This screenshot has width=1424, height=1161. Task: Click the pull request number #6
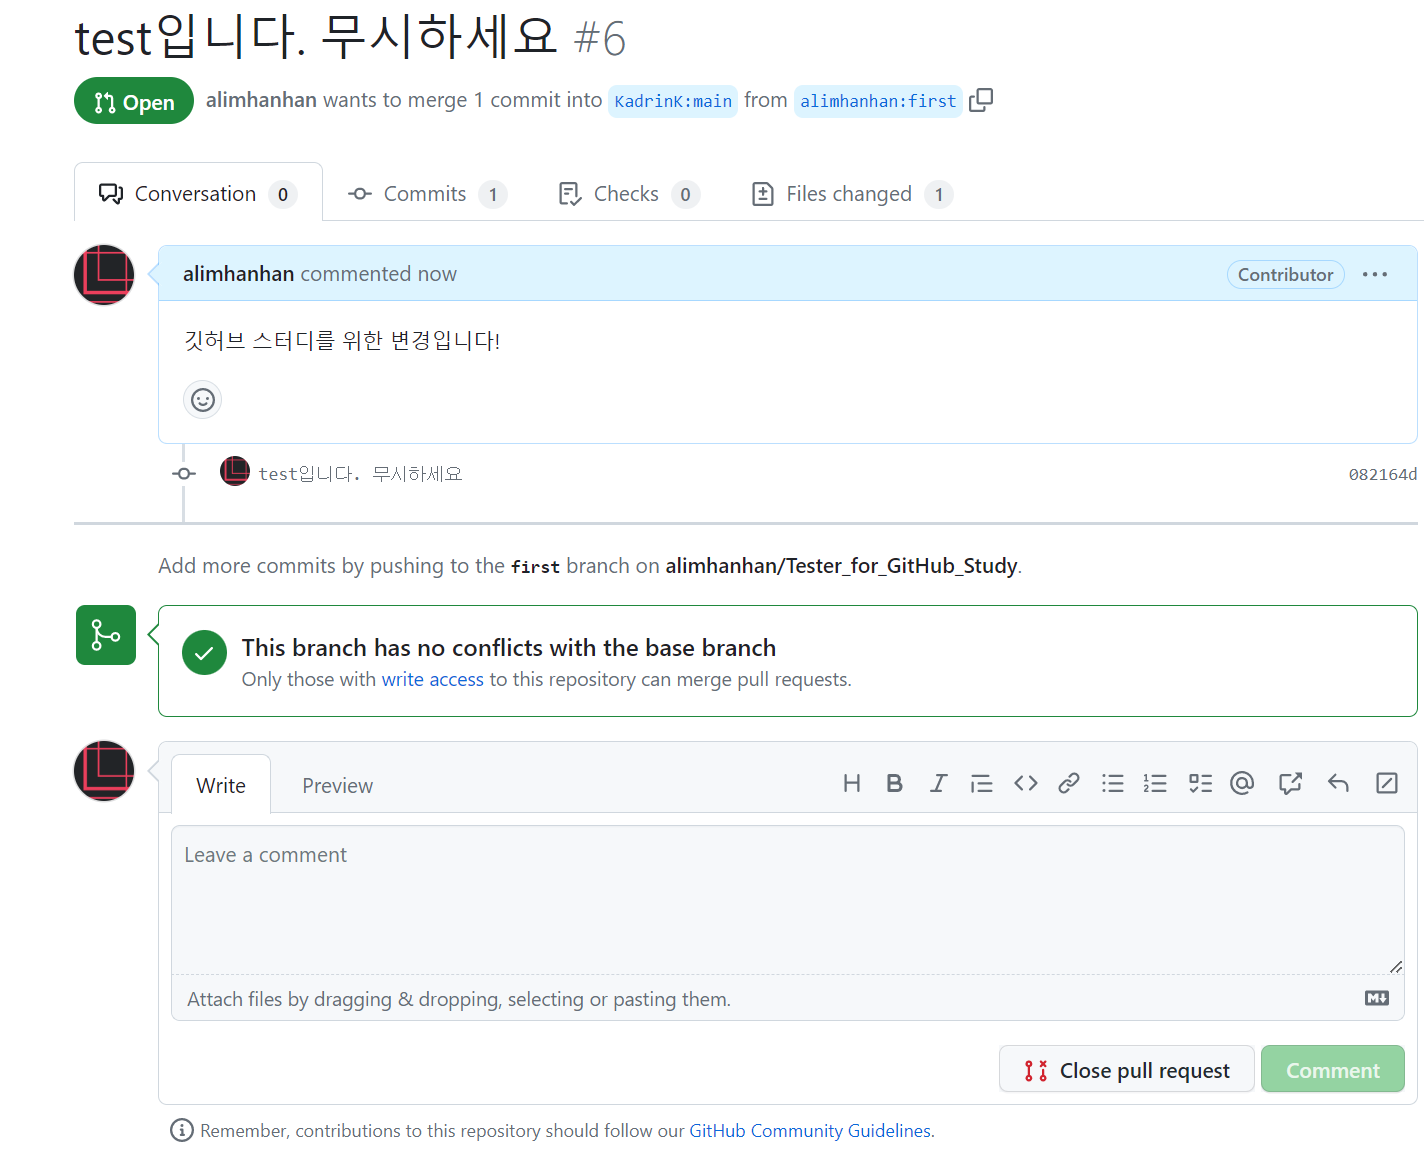click(x=600, y=40)
